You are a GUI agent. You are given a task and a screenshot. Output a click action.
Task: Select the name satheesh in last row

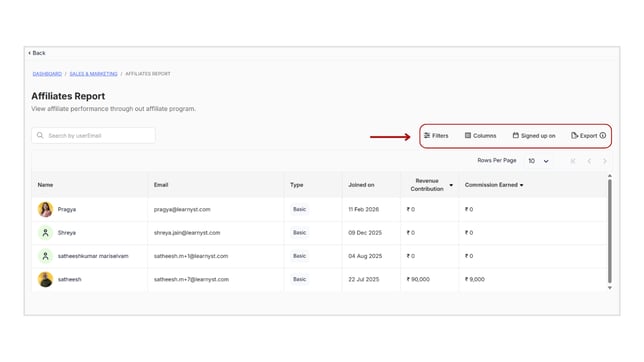69,279
